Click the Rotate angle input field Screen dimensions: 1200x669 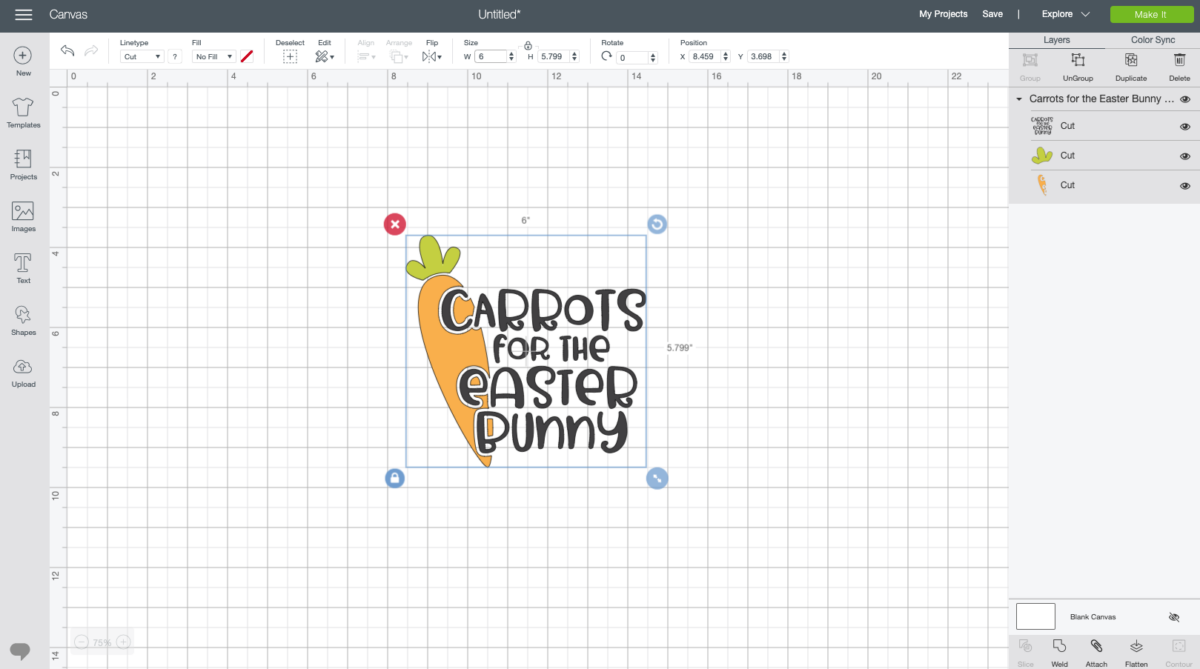coord(632,57)
